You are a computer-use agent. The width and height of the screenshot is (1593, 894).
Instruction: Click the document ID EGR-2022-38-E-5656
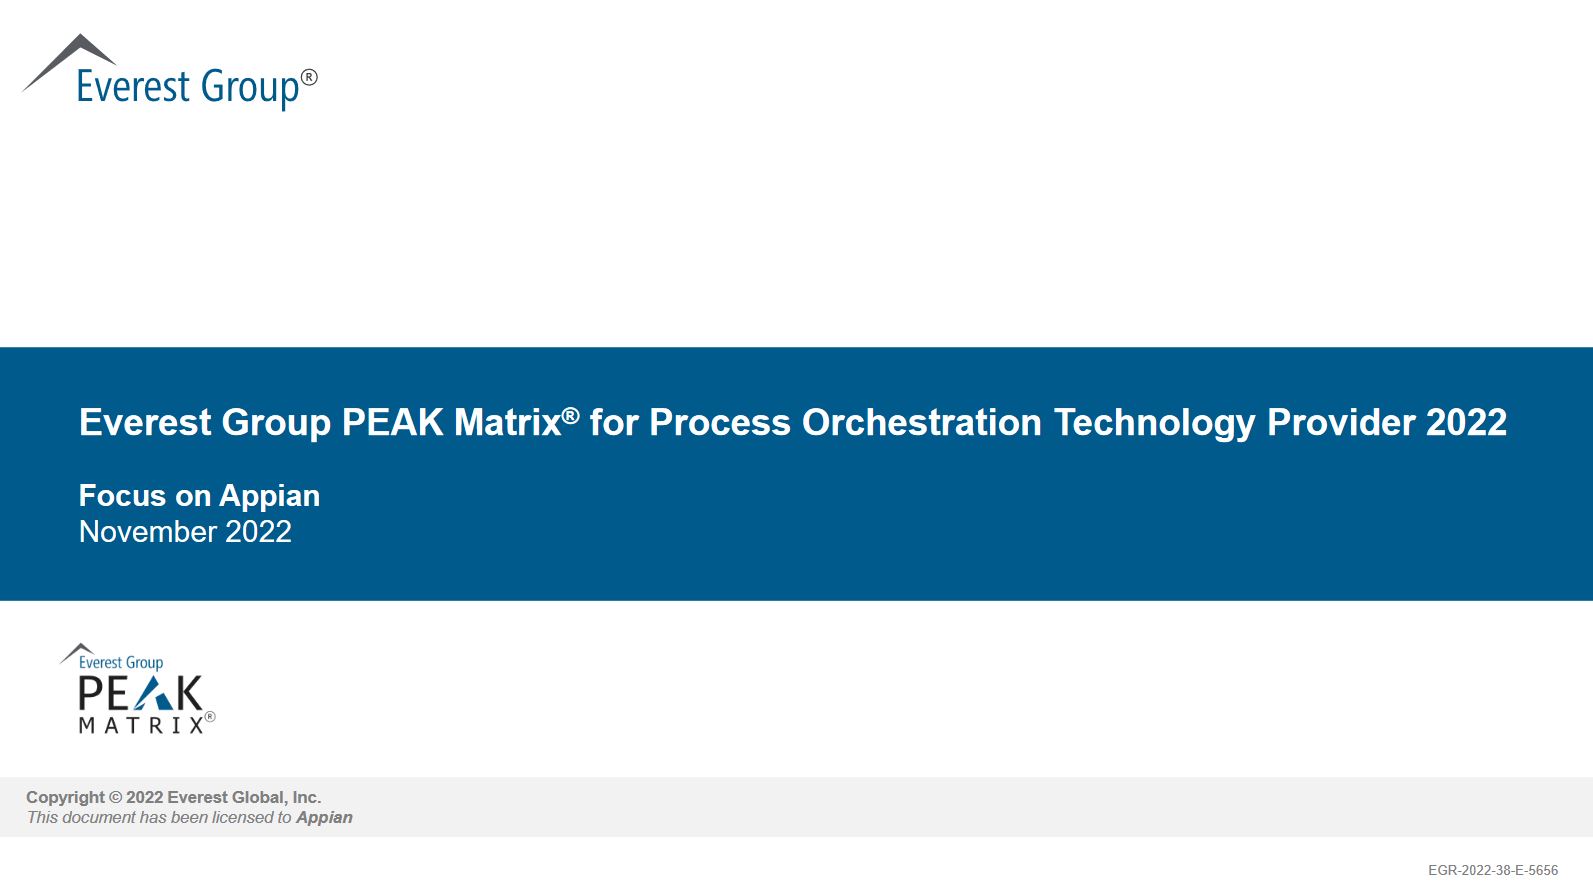coord(1493,870)
